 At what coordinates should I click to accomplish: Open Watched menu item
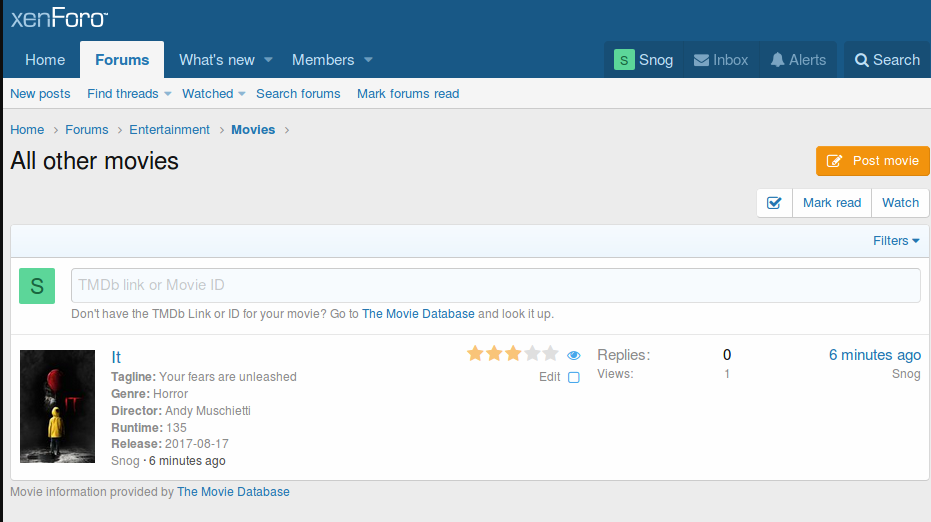pyautogui.click(x=208, y=94)
